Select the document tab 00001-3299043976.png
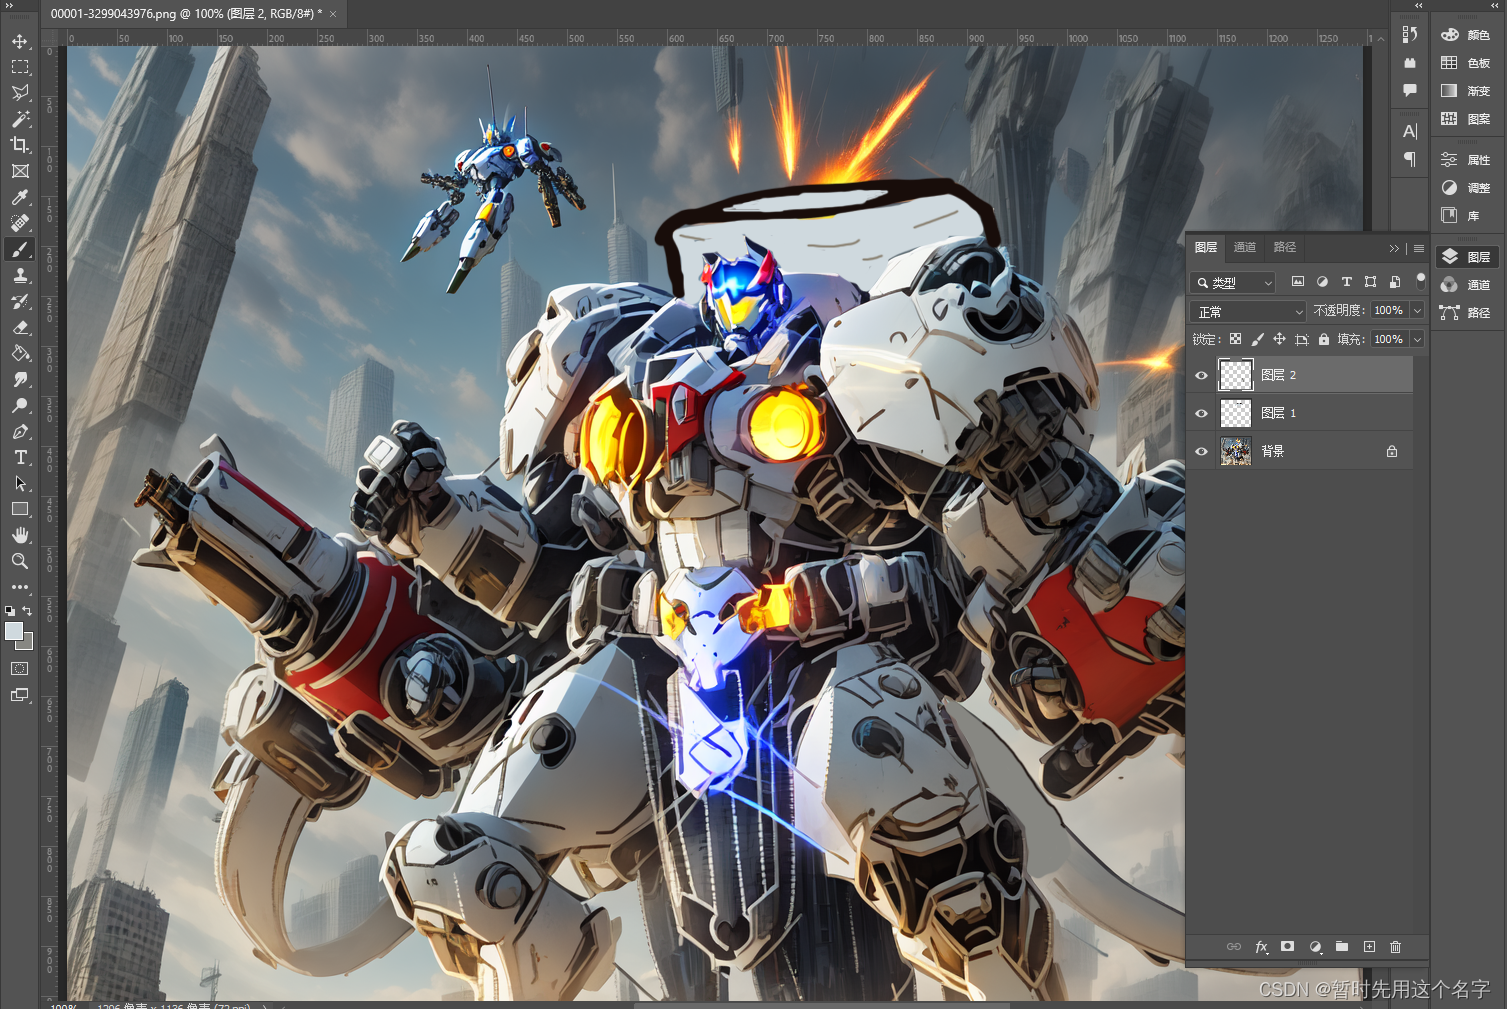Viewport: 1507px width, 1009px height. point(186,14)
